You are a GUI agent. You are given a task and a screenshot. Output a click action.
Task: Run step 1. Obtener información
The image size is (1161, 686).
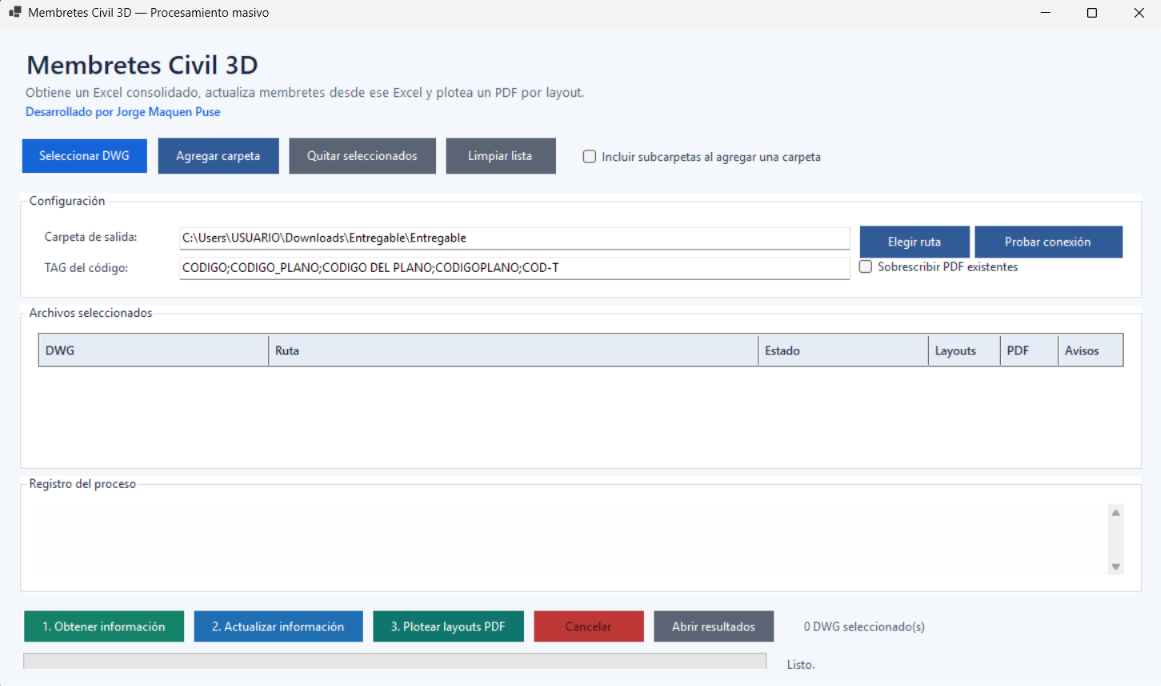[x=104, y=627]
